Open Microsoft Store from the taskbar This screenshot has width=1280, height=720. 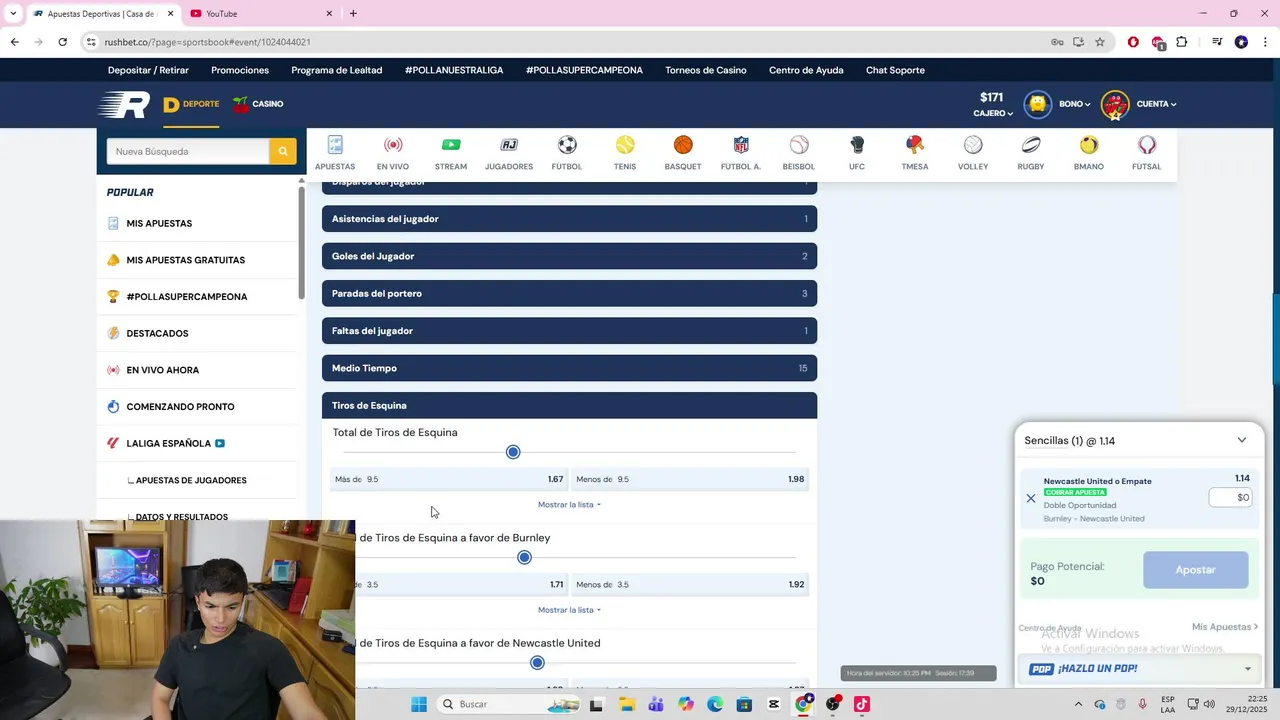744,704
